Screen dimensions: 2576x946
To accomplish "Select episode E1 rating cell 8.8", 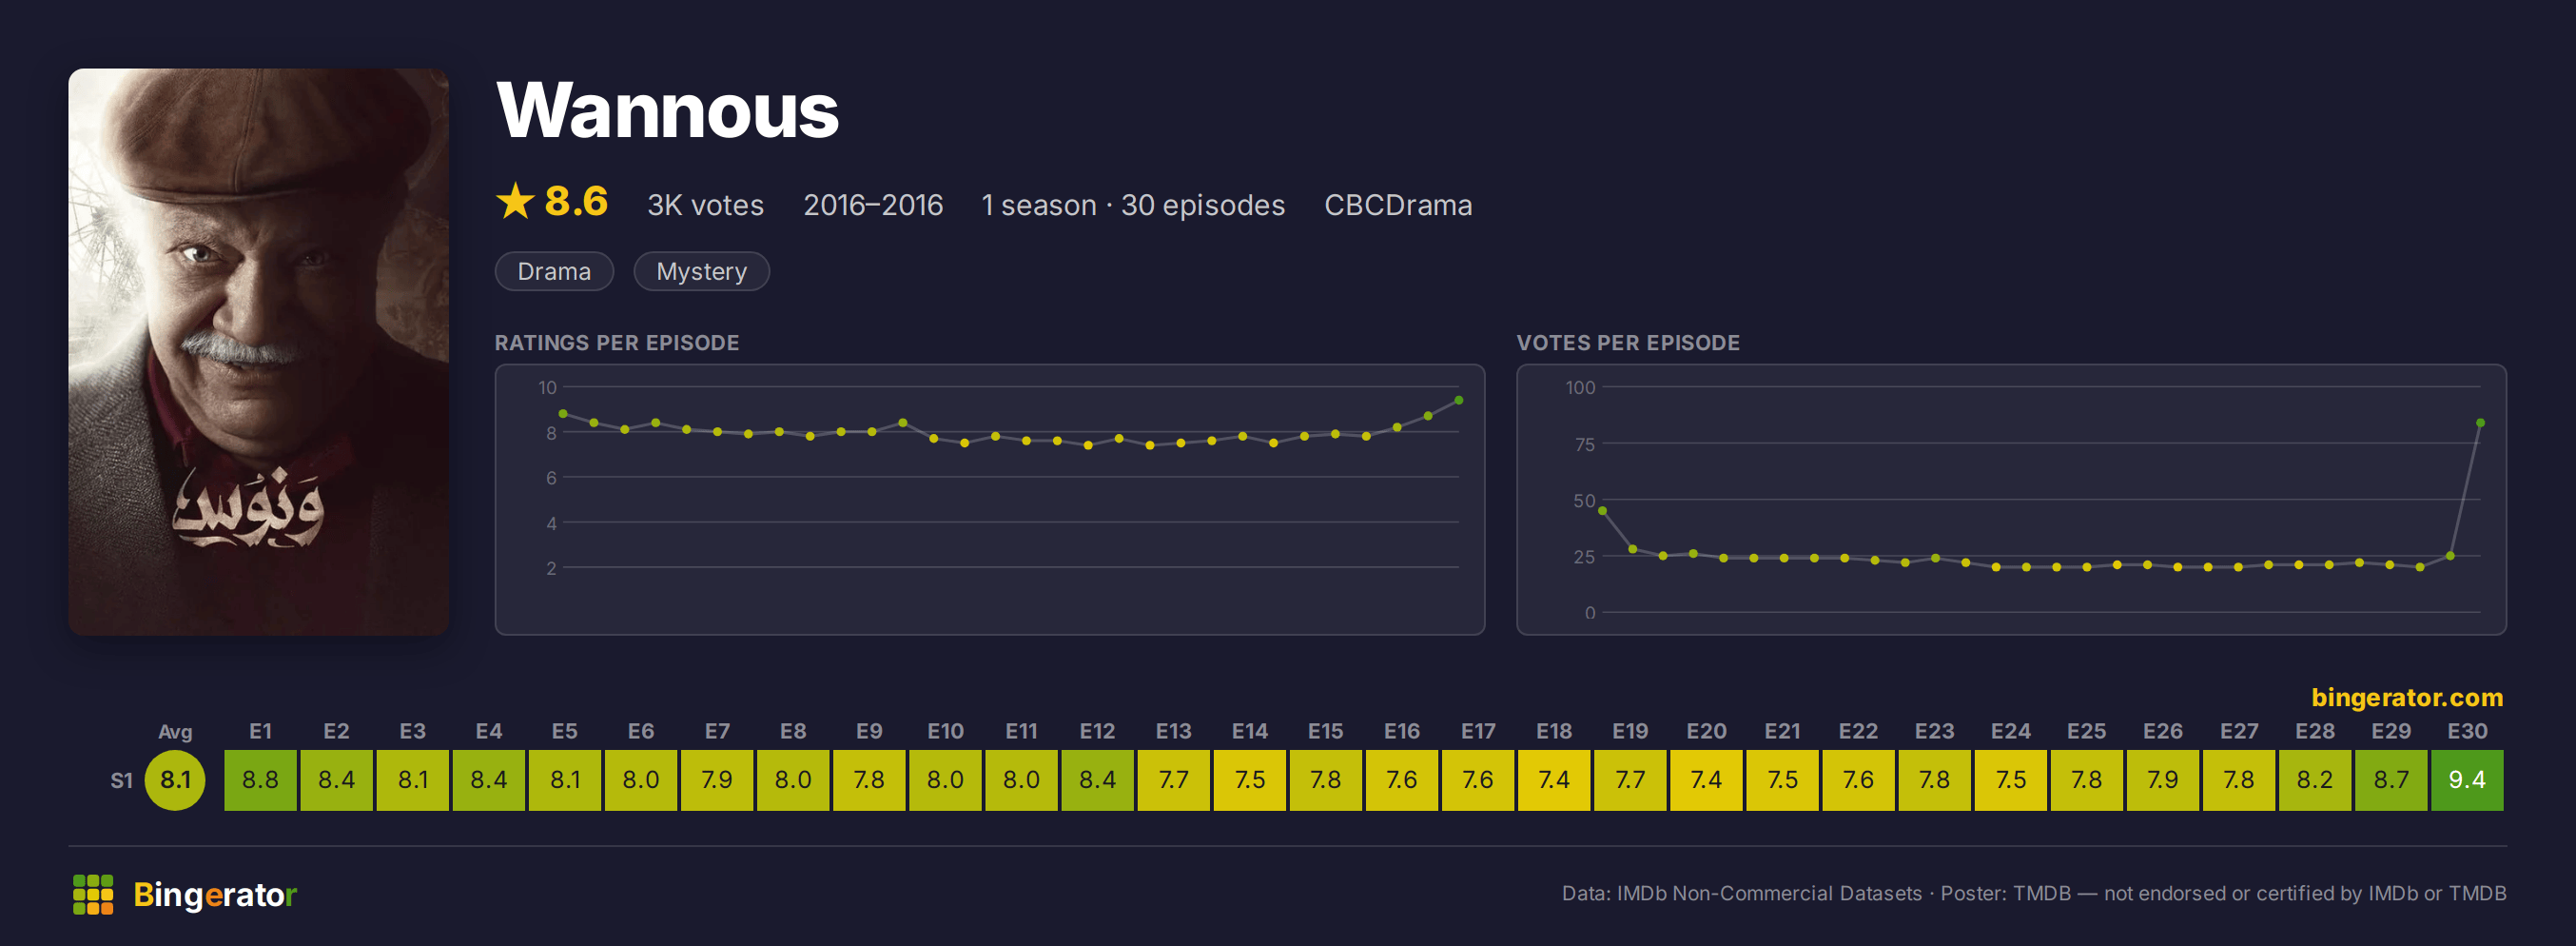I will [x=260, y=780].
